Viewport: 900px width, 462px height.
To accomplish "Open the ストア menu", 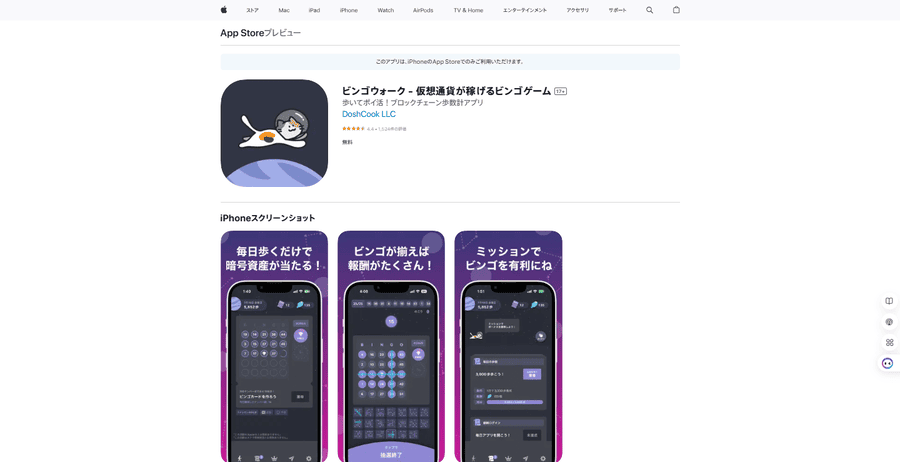I will pos(253,10).
